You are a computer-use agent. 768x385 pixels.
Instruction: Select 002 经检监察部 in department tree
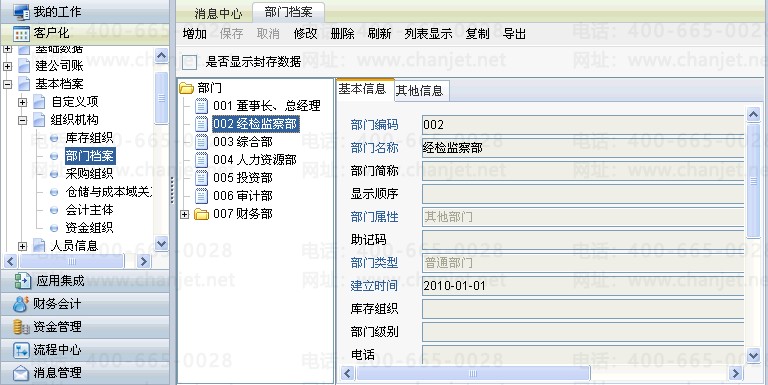pyautogui.click(x=255, y=124)
